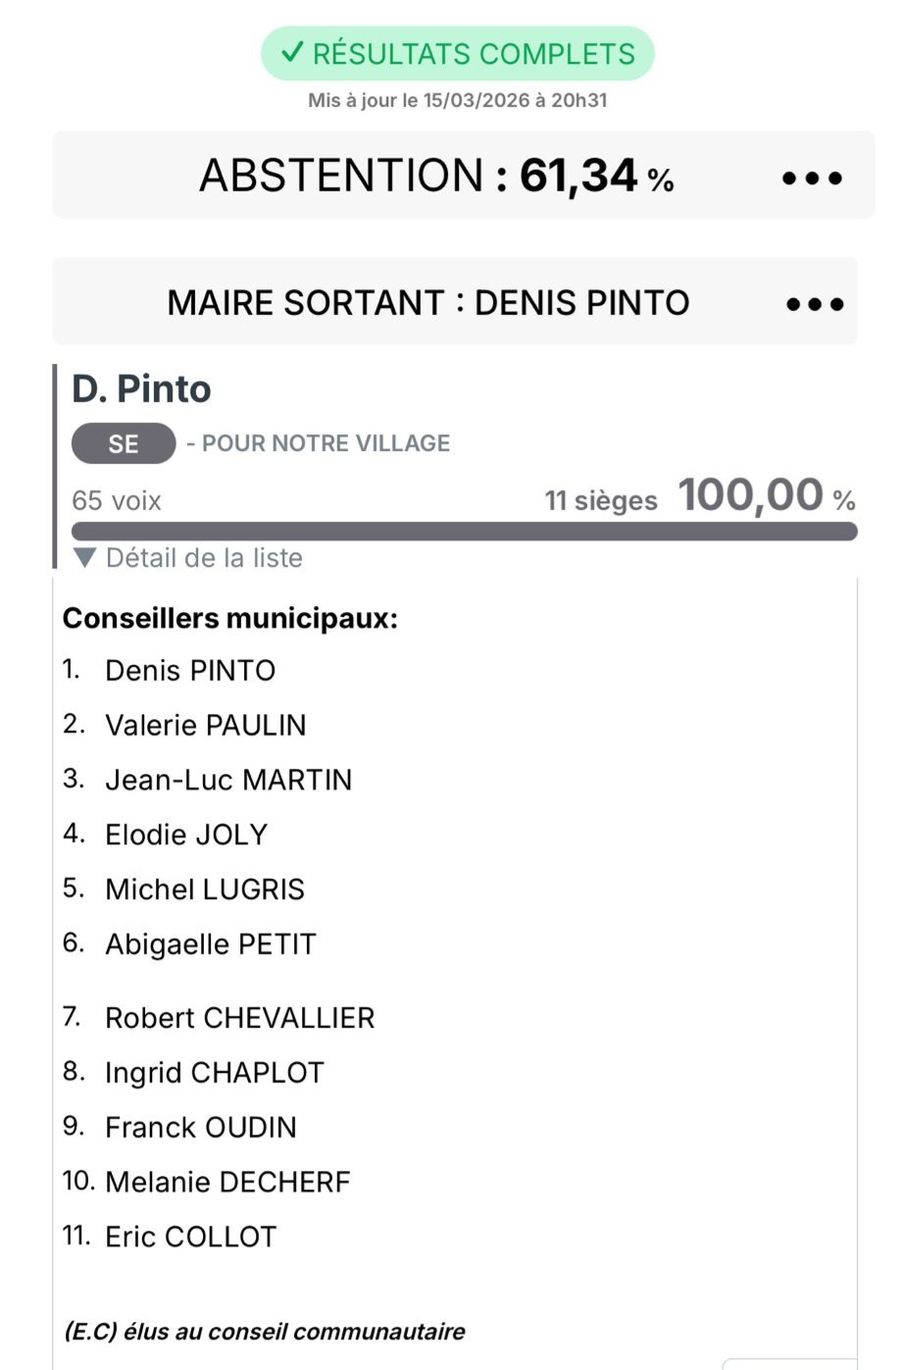Click the SE party badge
Viewport: 900px width, 1370px height.
point(123,444)
